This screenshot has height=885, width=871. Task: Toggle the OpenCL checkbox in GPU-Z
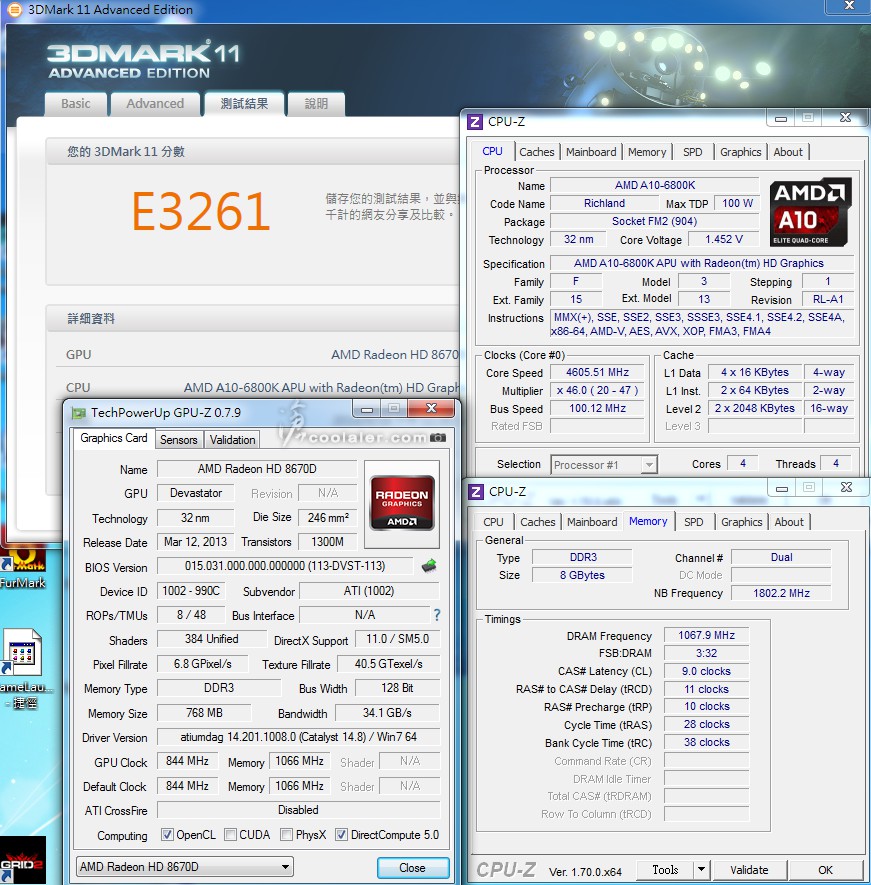coord(167,834)
